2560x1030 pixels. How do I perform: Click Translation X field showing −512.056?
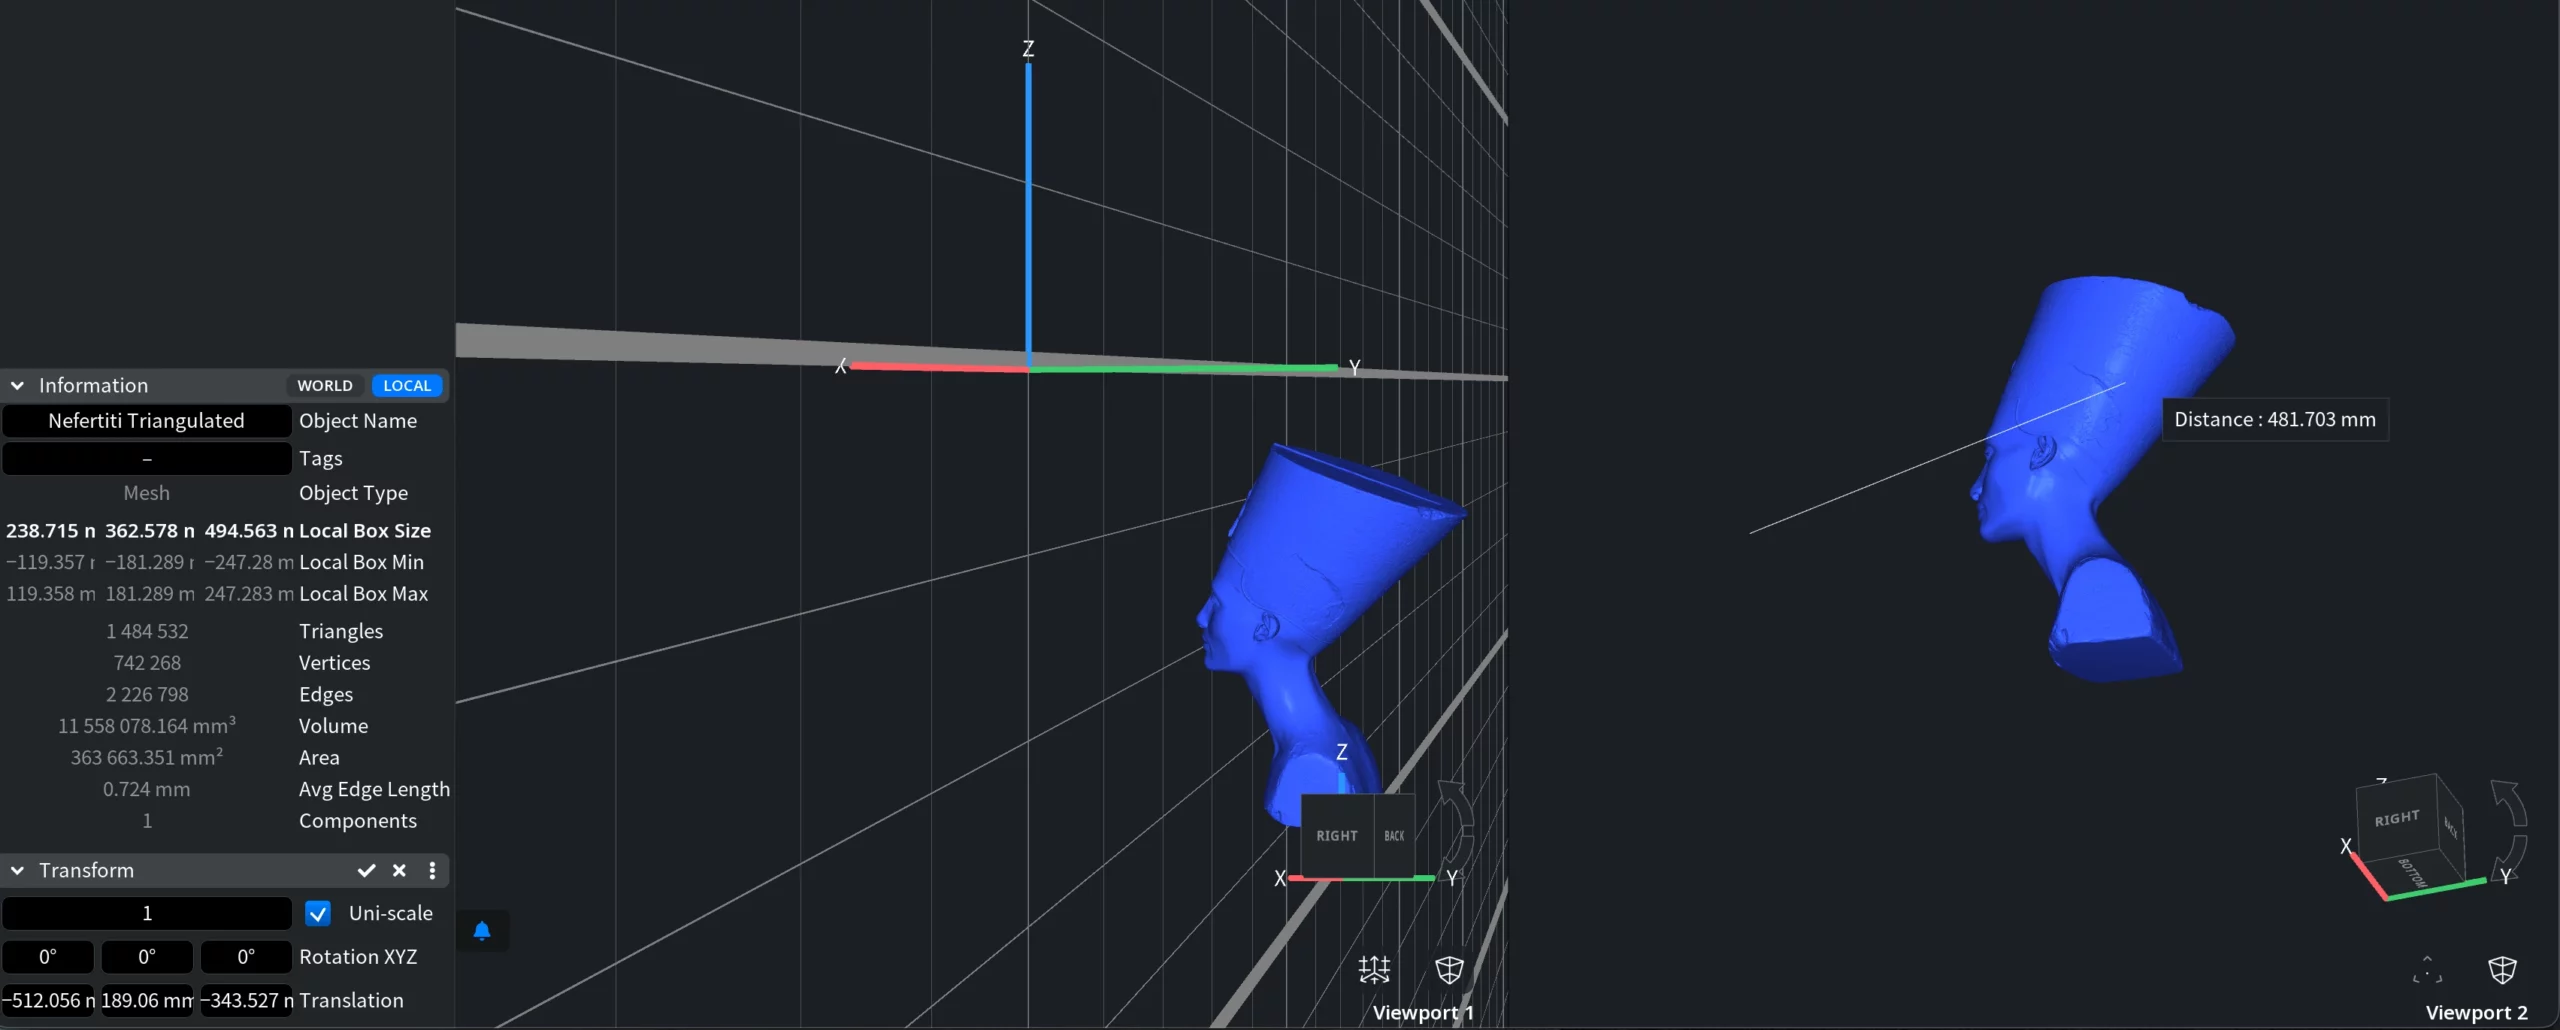(x=47, y=1000)
